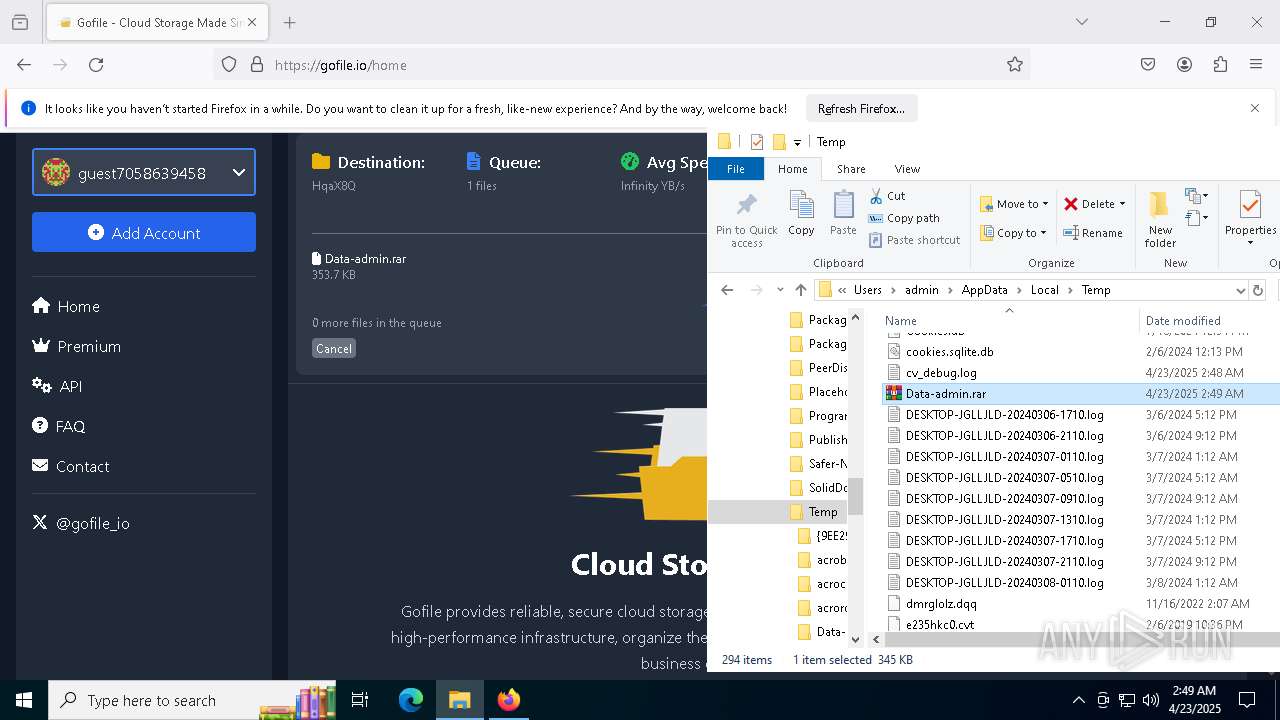1280x720 pixels.
Task: Click Rename in the Organize group
Action: tap(1093, 233)
